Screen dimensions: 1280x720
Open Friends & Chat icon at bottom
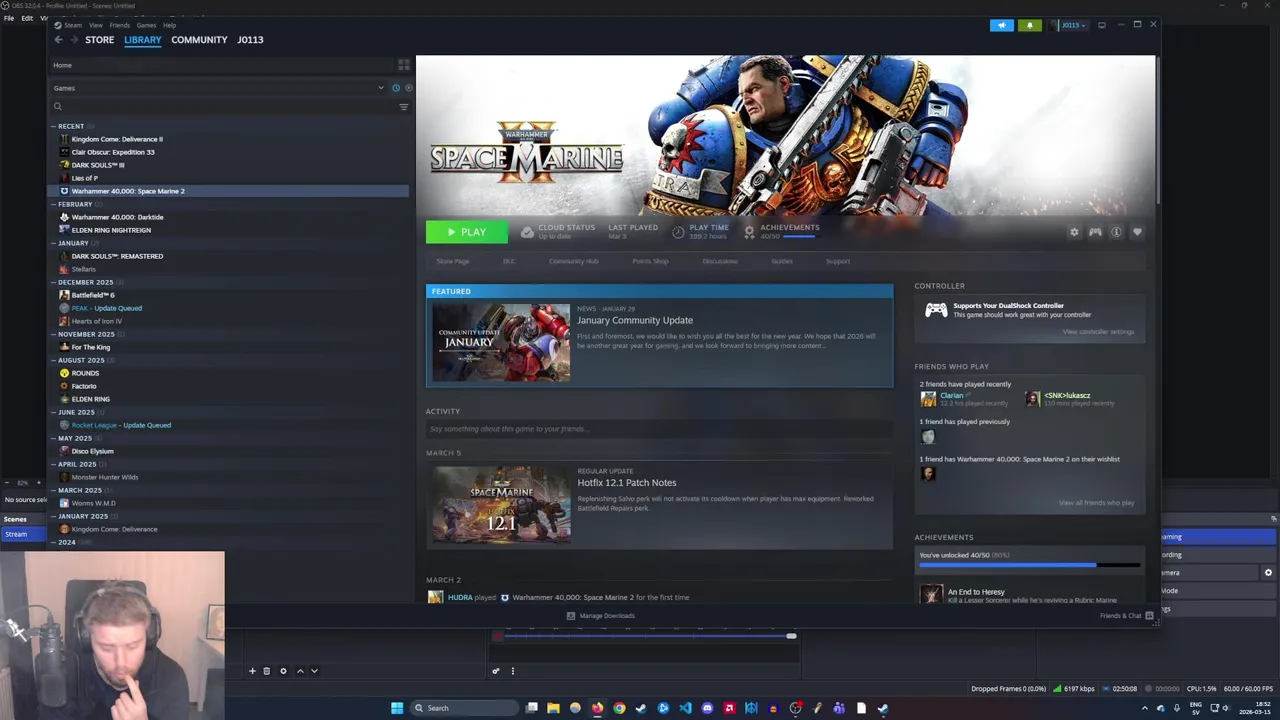1149,616
